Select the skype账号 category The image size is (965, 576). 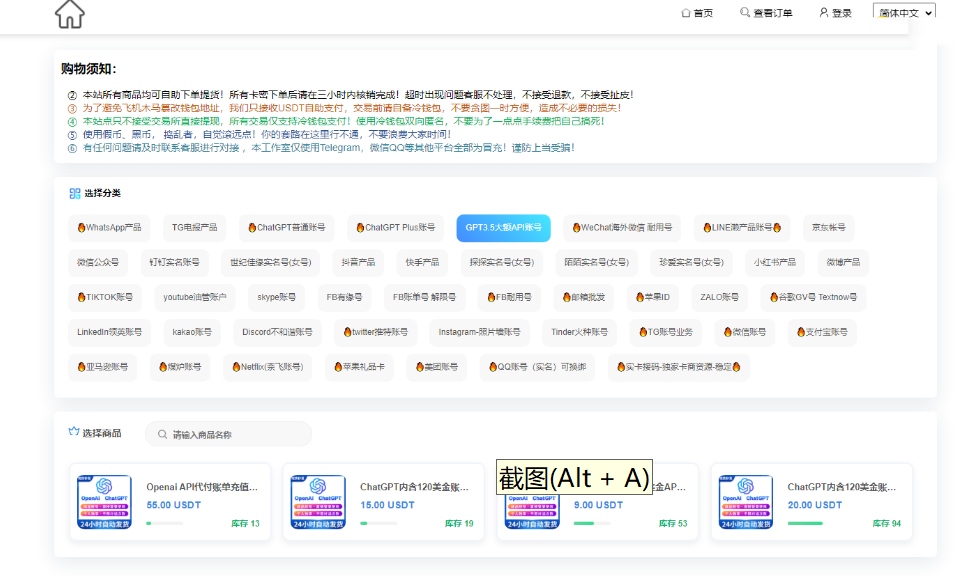[x=276, y=298]
